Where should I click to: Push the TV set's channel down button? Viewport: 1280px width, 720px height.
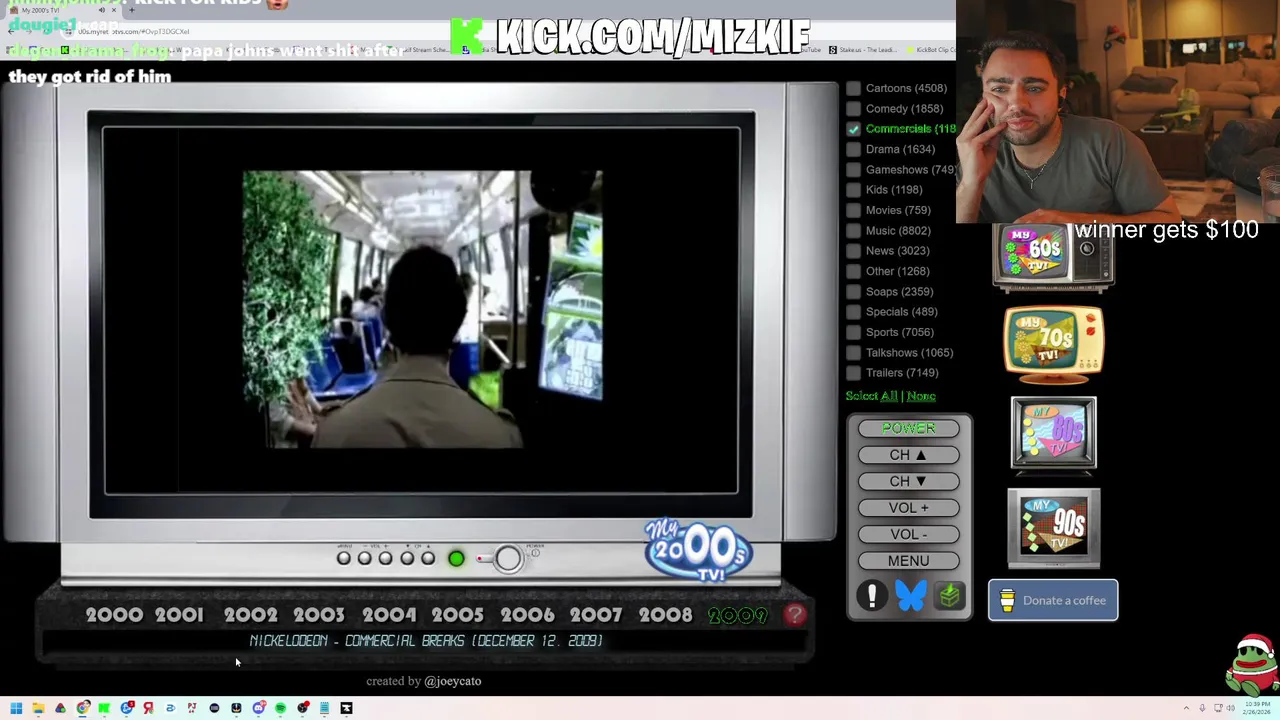(407, 558)
